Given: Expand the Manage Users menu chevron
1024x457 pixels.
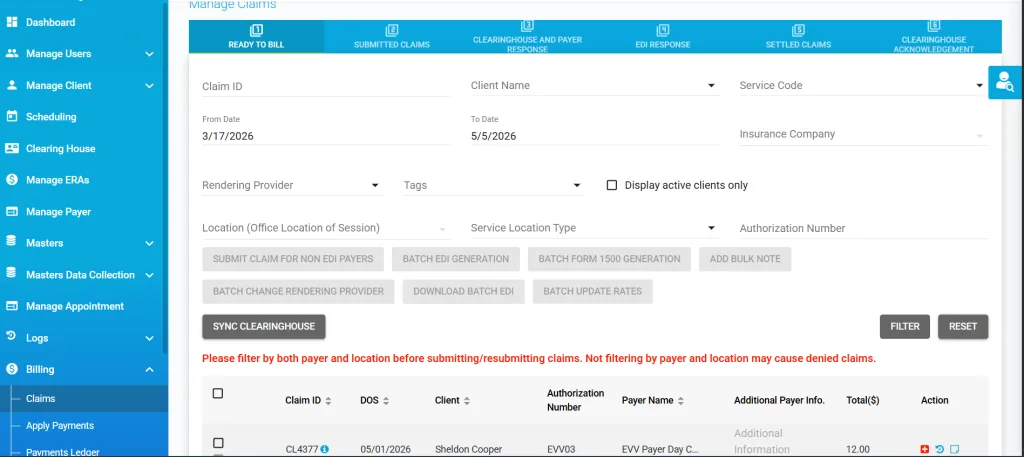Looking at the screenshot, I should 150,54.
